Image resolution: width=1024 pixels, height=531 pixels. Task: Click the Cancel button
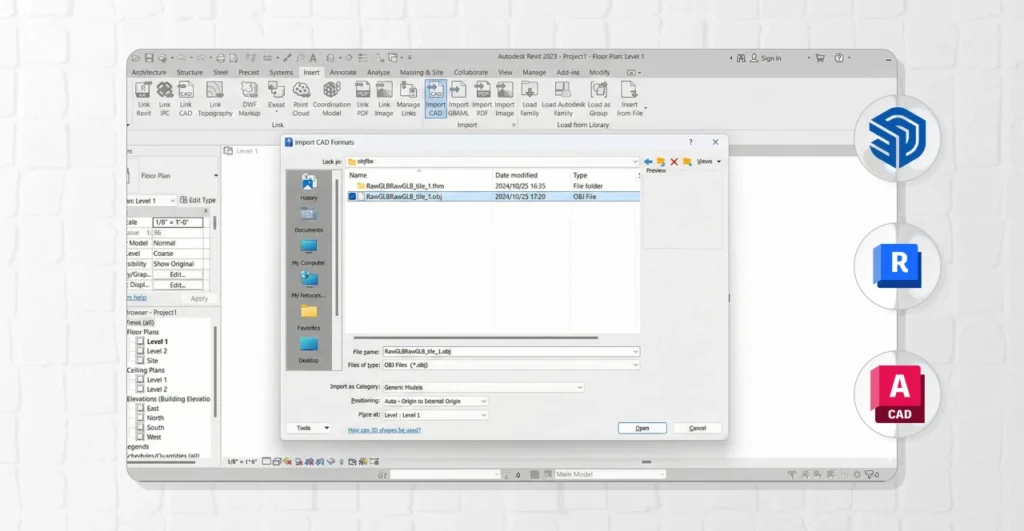click(697, 428)
